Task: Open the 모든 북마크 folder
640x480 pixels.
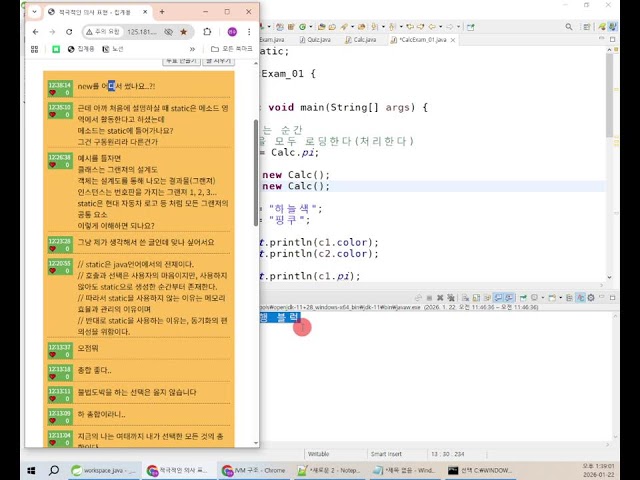Action: click(232, 49)
